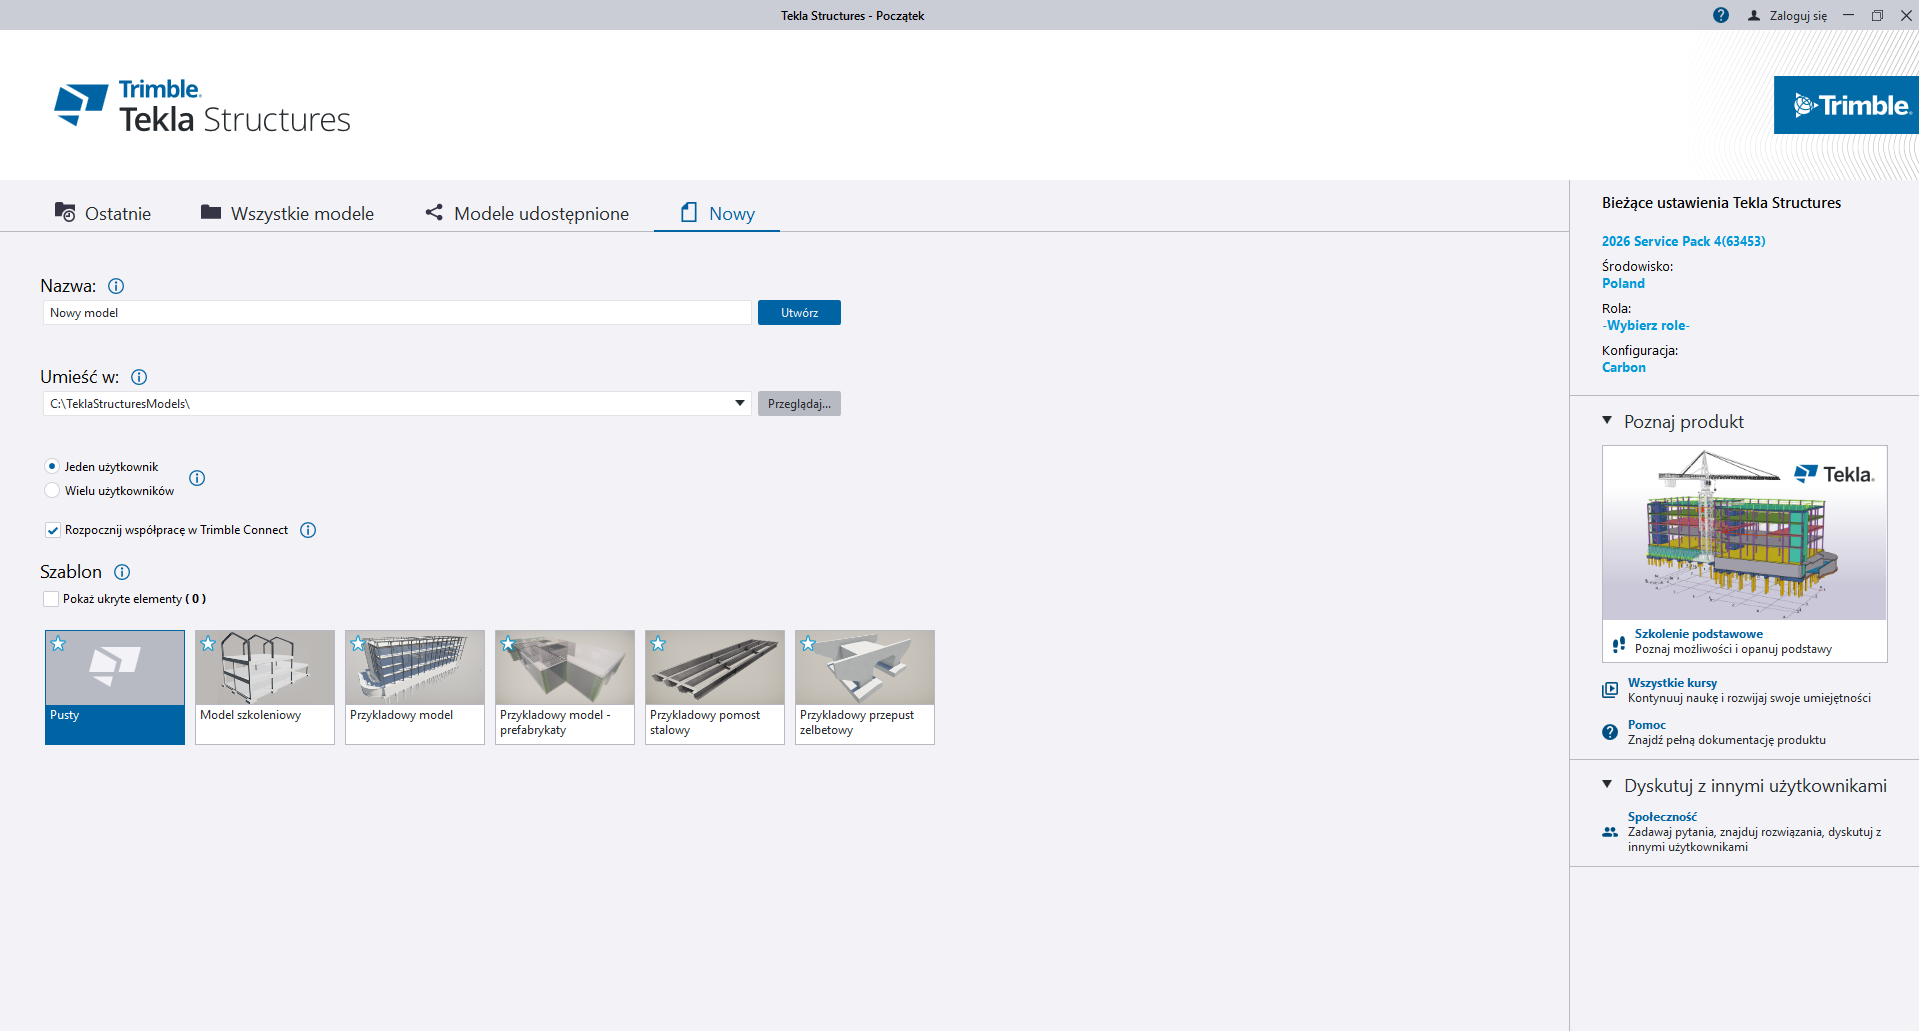1919x1031 pixels.
Task: Click info icon beside user mode radio buttons
Action: click(x=197, y=478)
